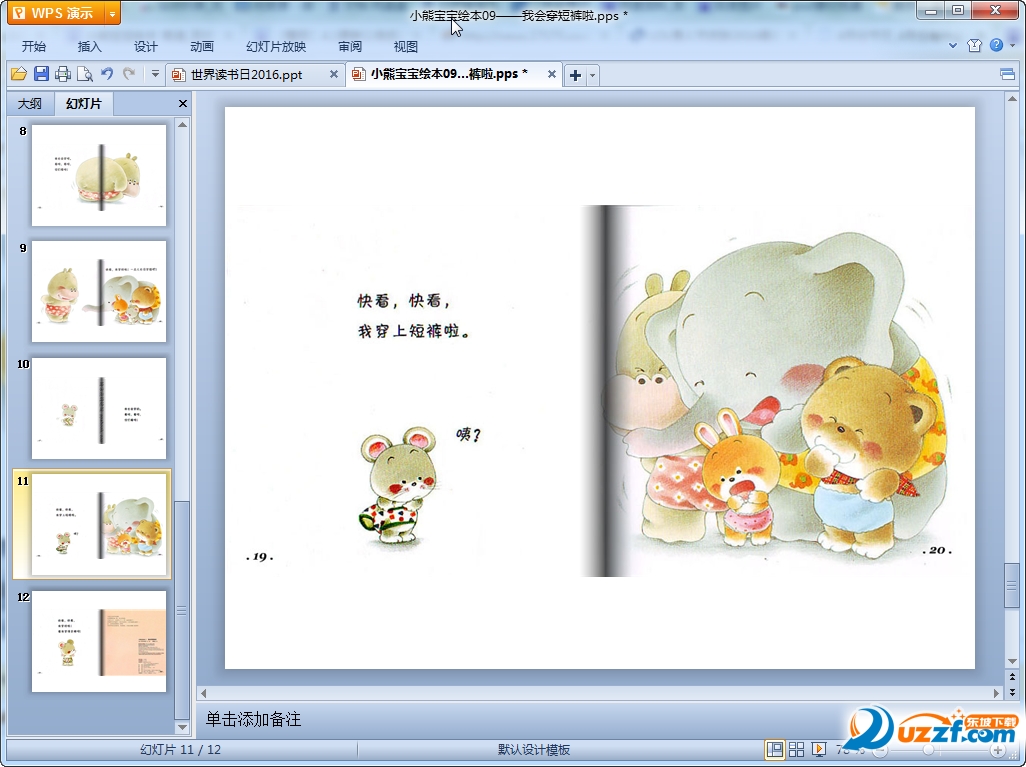Select slide 11 thumbnail
Image resolution: width=1026 pixels, height=767 pixels.
[99, 524]
